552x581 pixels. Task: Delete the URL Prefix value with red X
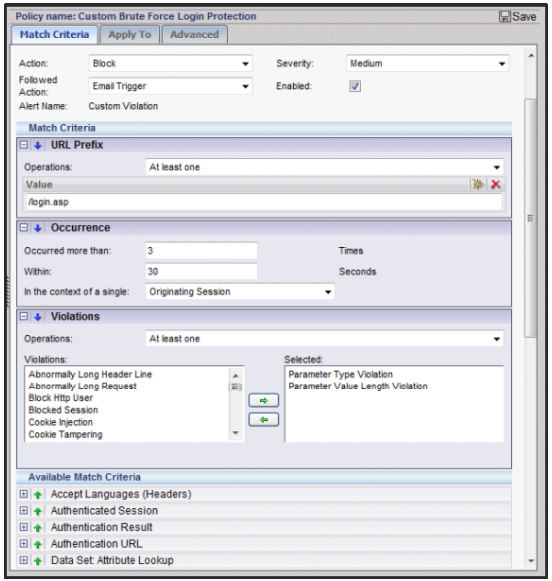pos(496,184)
